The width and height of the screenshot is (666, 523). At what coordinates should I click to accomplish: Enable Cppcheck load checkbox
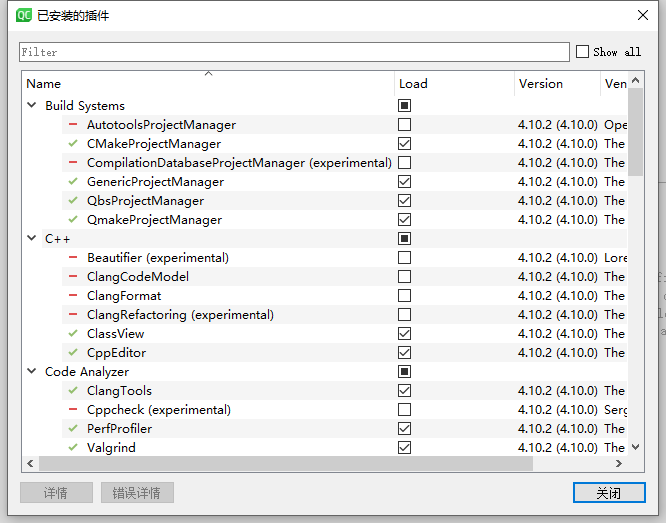(x=404, y=410)
